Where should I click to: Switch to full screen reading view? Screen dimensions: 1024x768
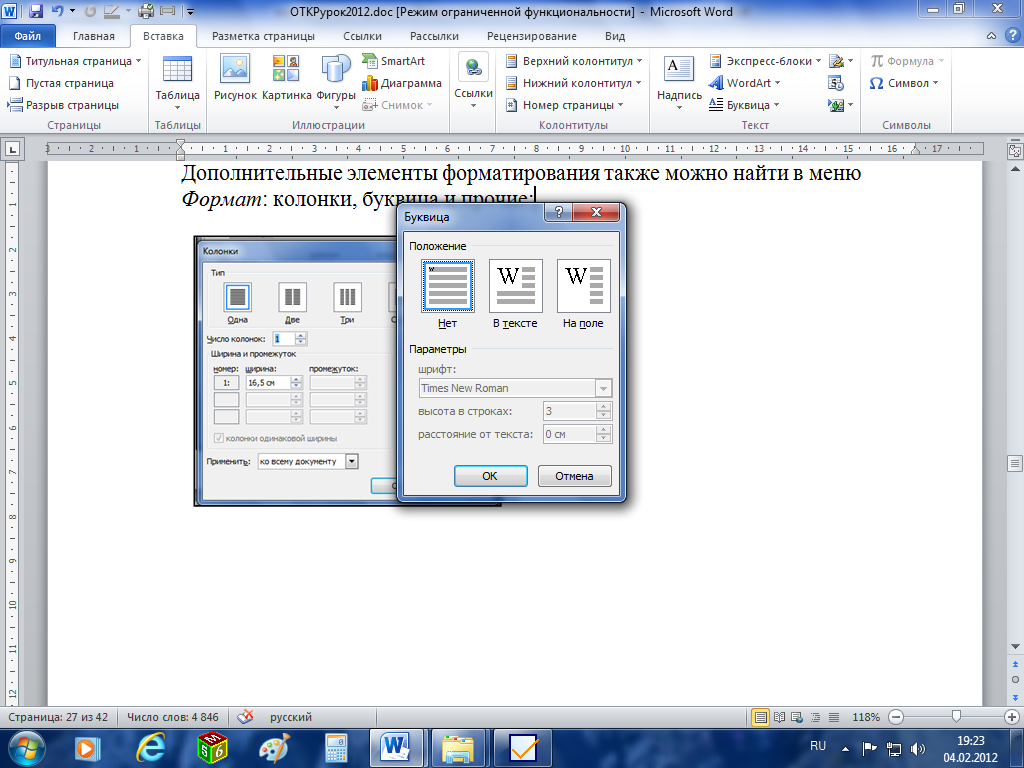coord(779,717)
